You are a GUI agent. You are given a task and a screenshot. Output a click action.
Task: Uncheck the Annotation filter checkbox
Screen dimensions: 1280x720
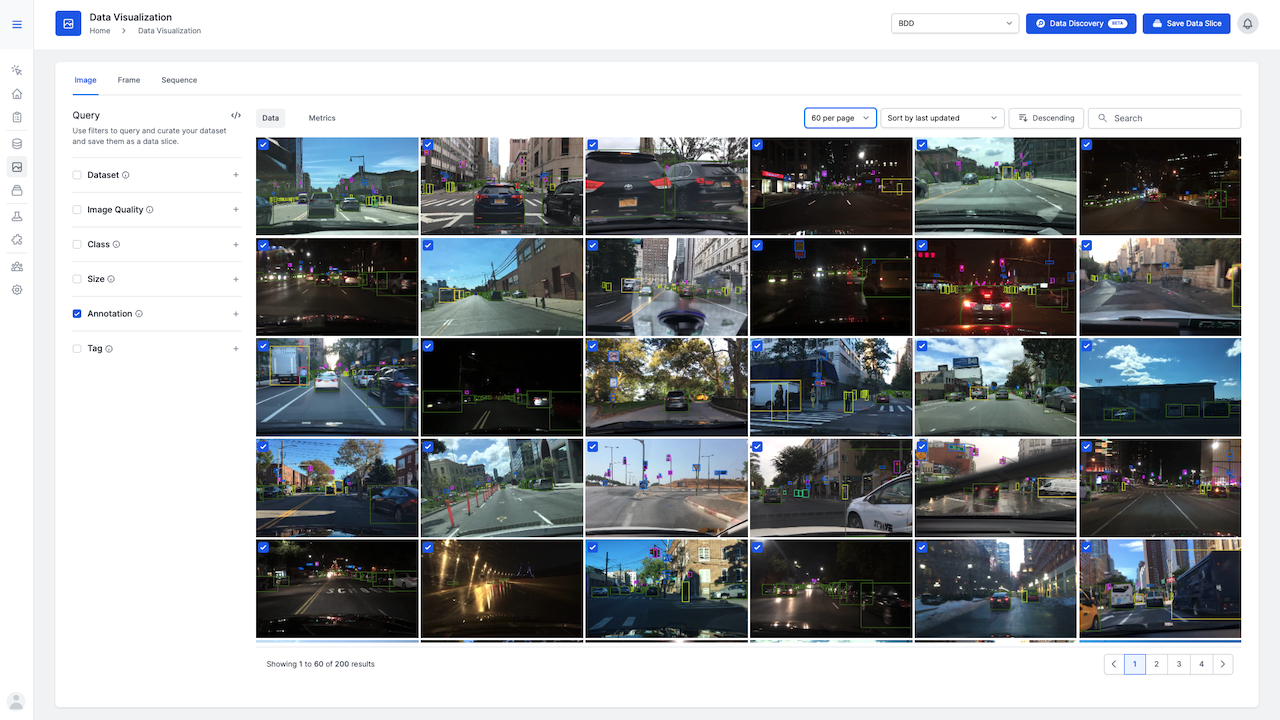click(x=77, y=314)
